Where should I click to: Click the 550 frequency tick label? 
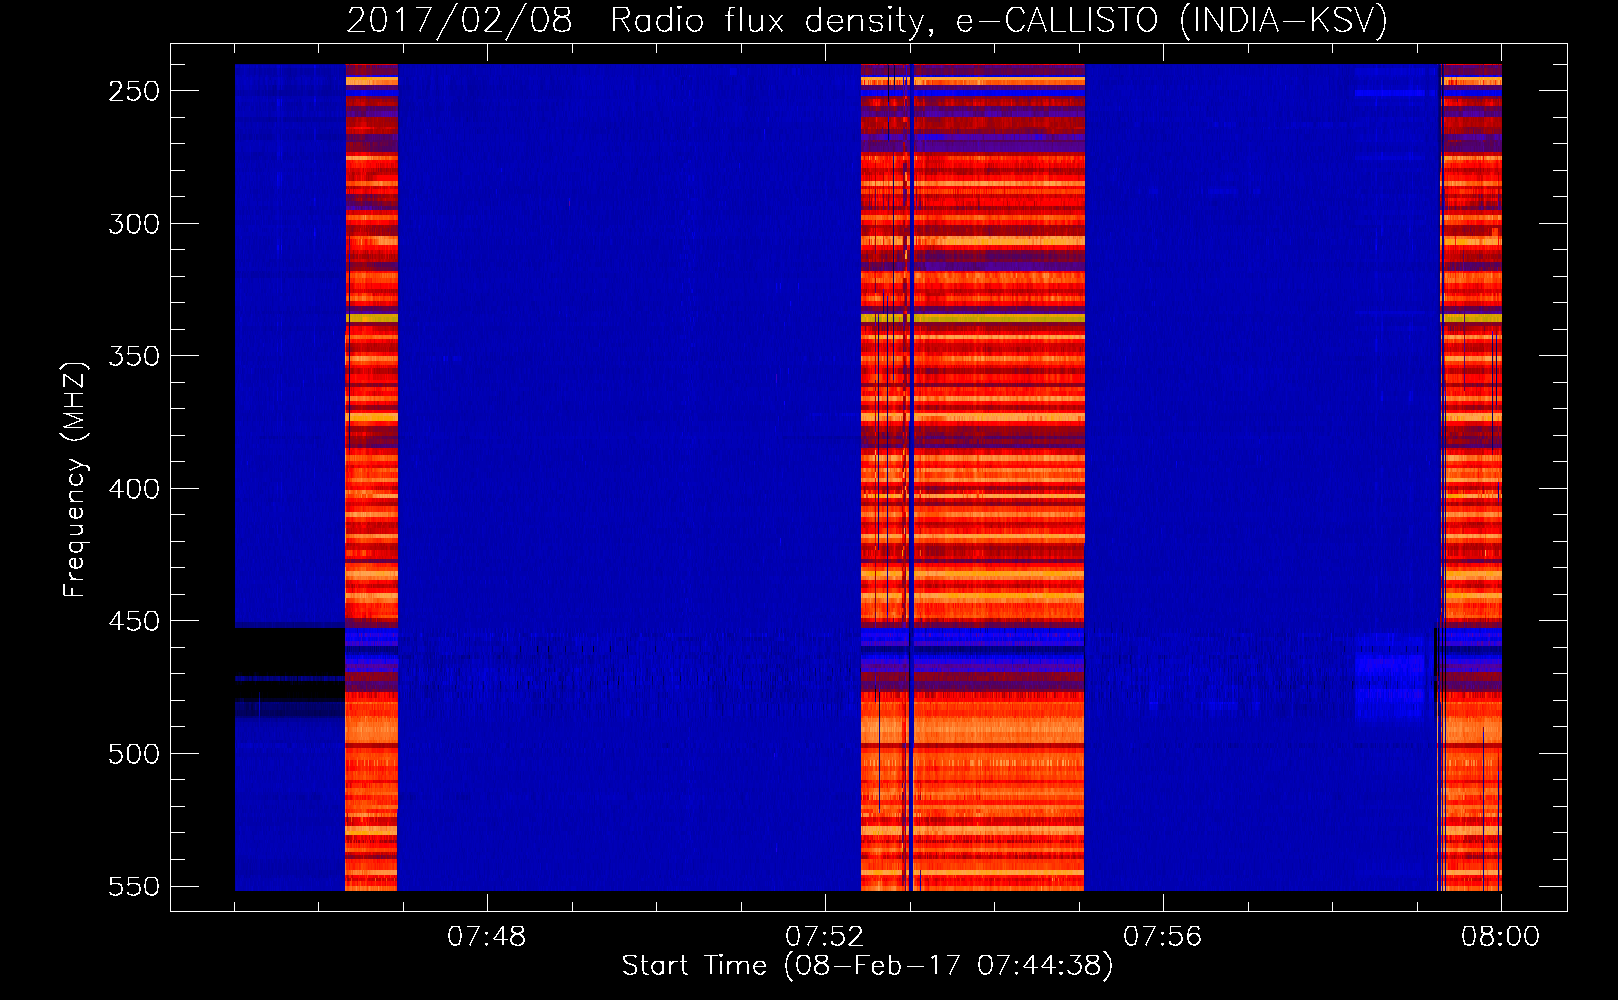(134, 887)
